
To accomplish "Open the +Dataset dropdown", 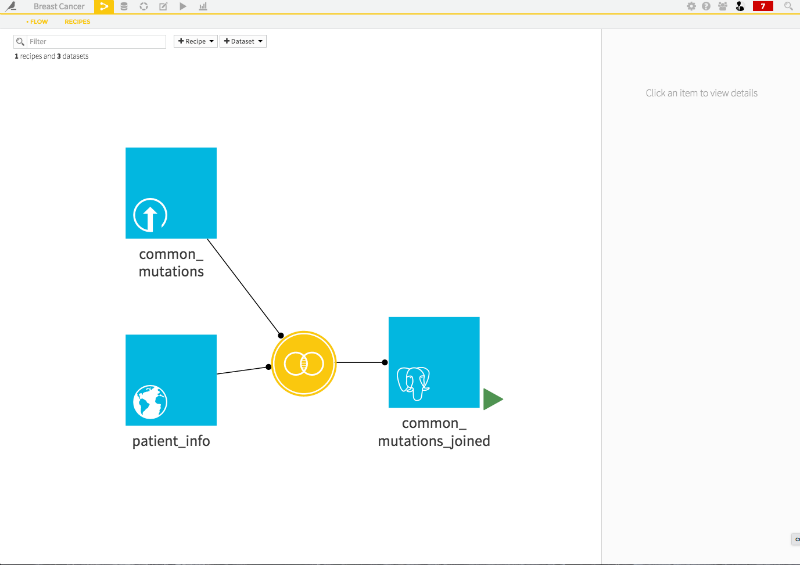I will tap(243, 41).
